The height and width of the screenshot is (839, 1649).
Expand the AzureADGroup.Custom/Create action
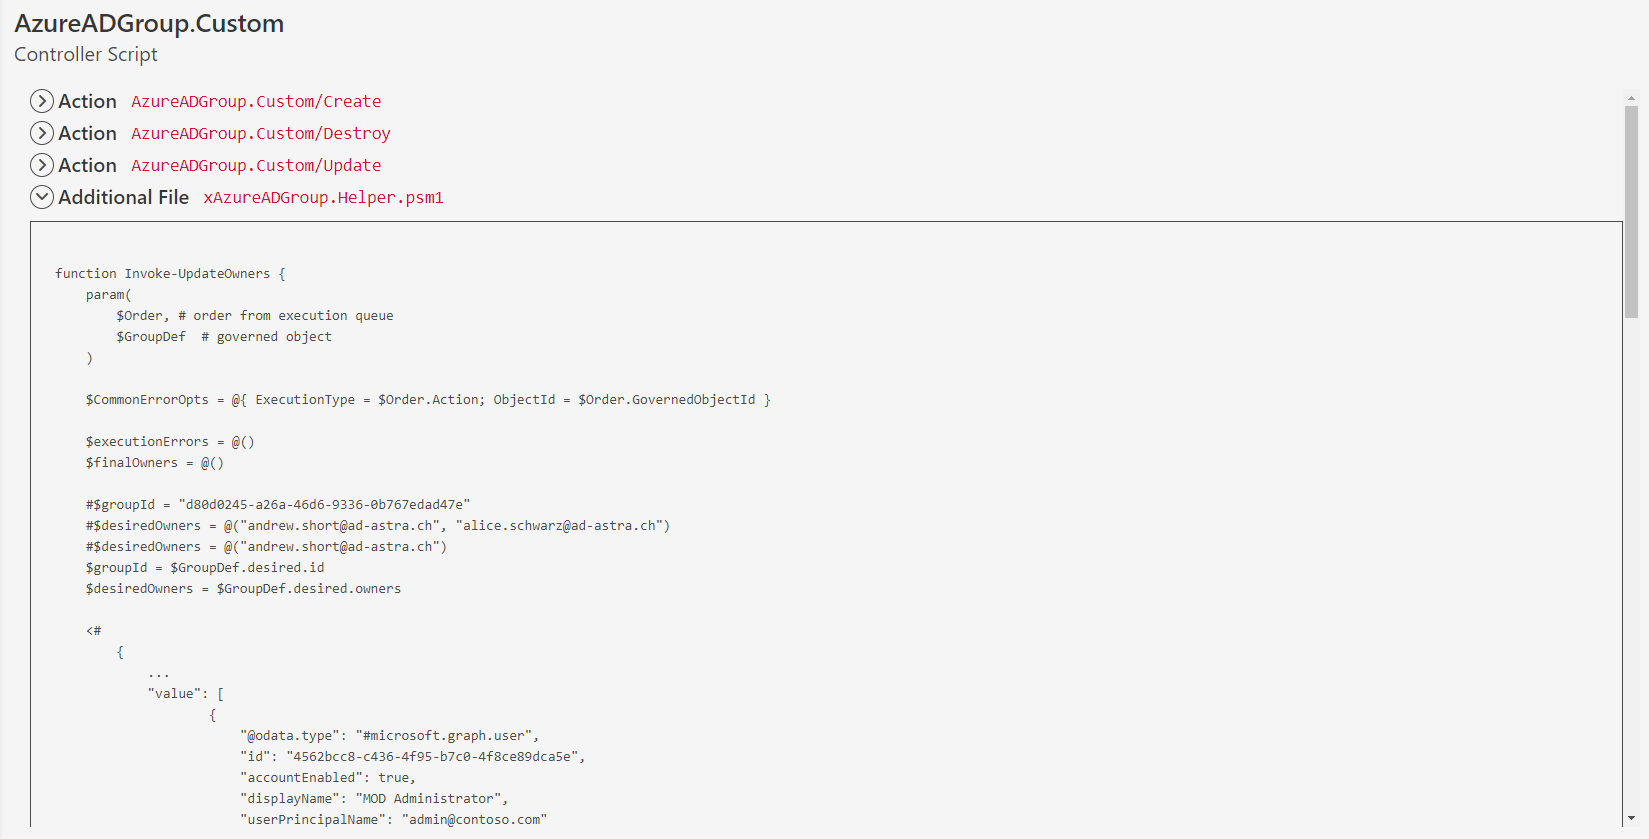tap(42, 101)
